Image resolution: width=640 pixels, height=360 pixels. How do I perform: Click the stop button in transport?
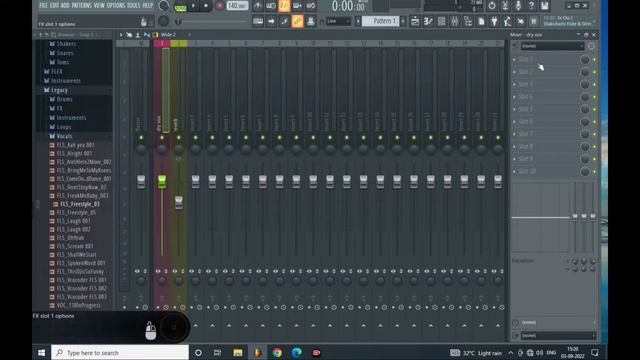pyautogui.click(x=206, y=6)
